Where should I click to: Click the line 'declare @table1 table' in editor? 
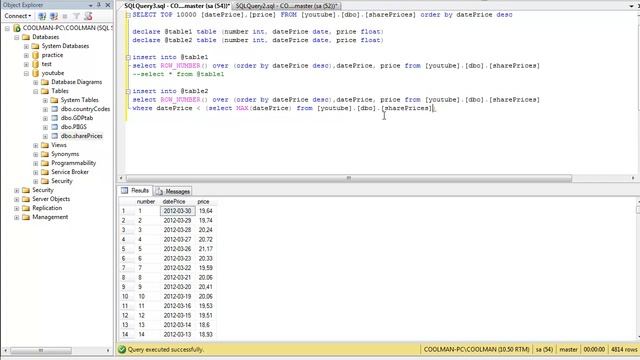[x=258, y=31]
